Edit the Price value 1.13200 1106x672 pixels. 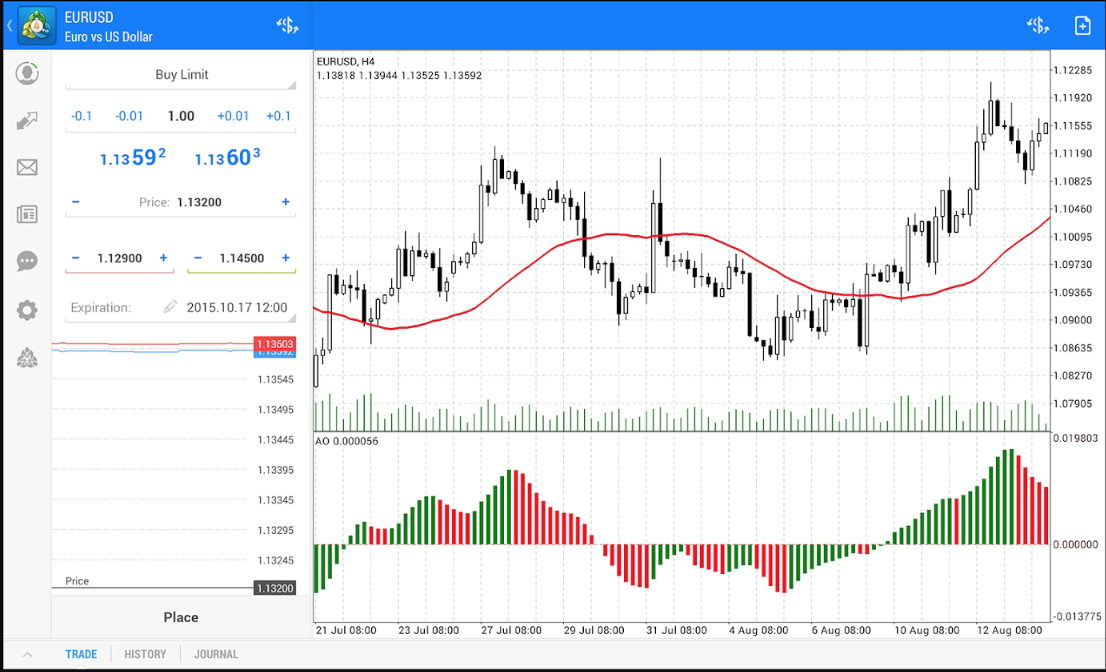pyautogui.click(x=199, y=202)
